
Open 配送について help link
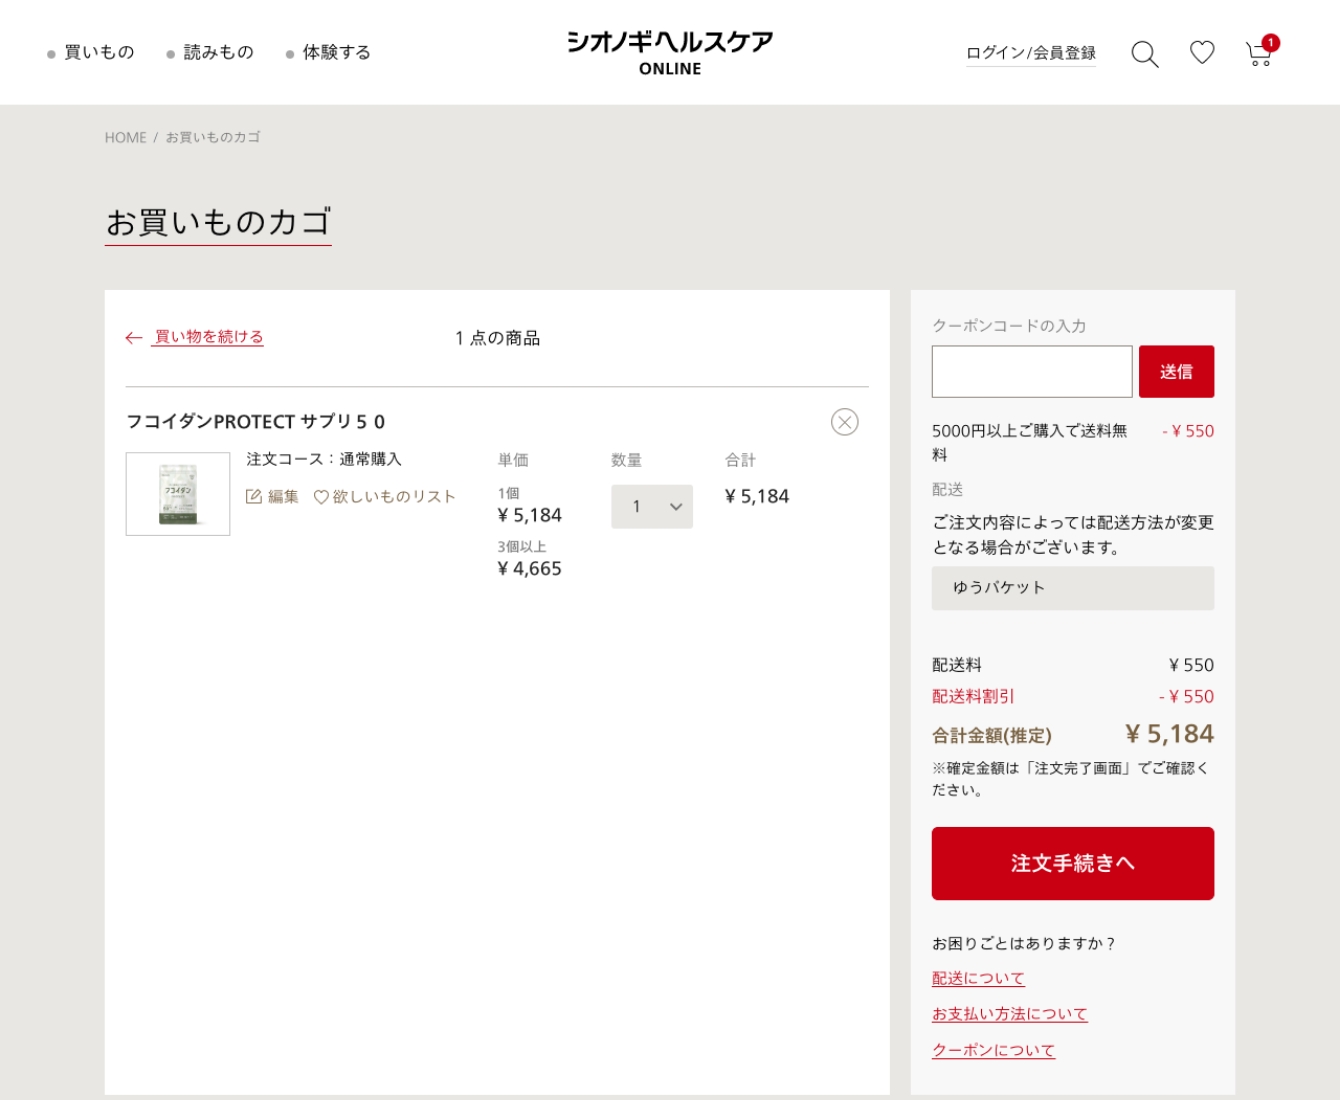pyautogui.click(x=978, y=978)
